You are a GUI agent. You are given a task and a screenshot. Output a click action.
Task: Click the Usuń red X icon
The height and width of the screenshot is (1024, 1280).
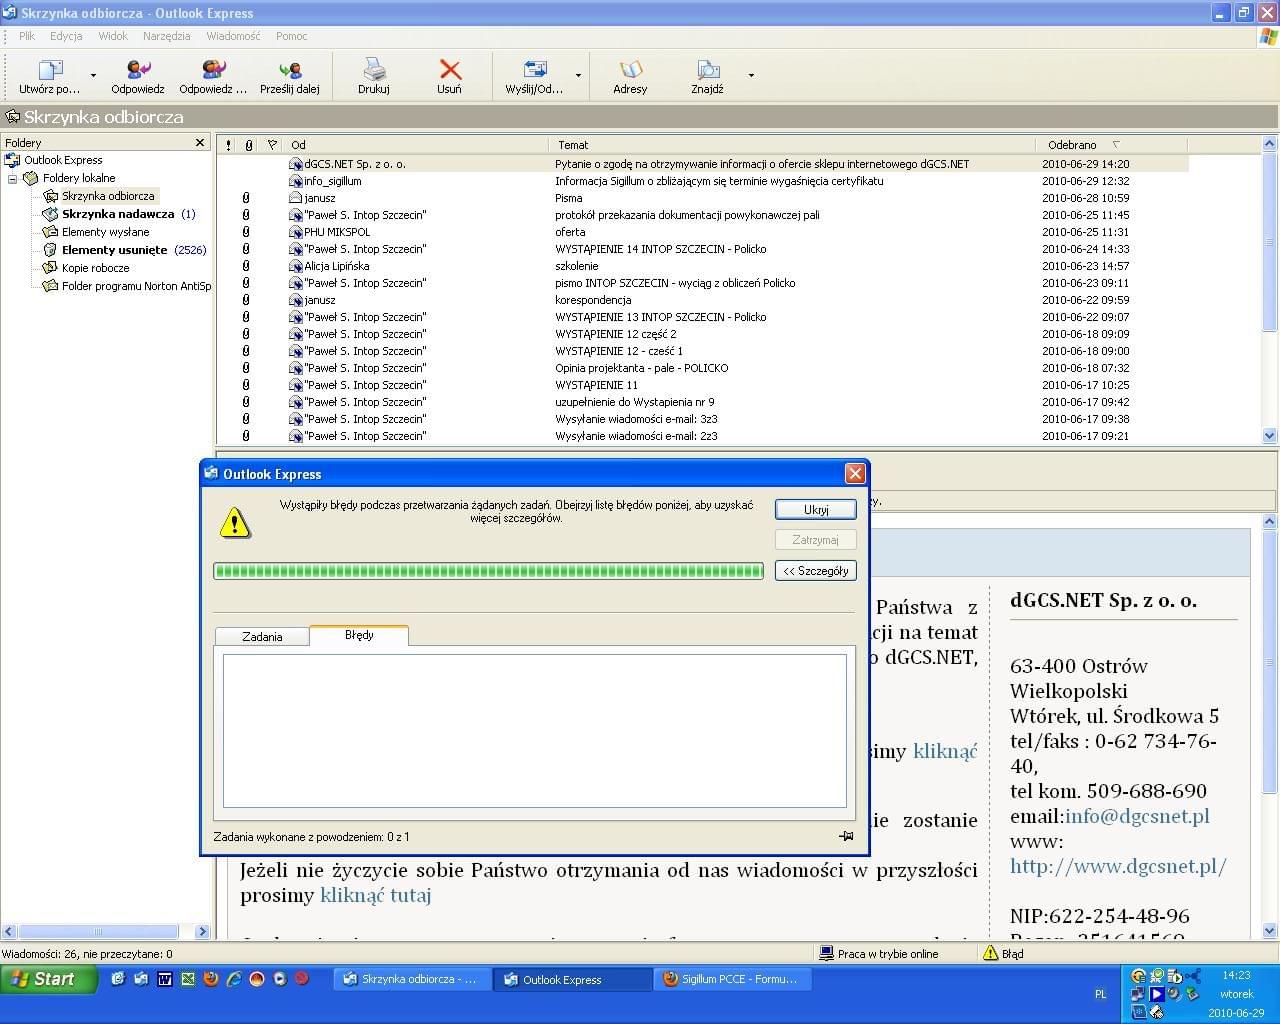[x=450, y=70]
